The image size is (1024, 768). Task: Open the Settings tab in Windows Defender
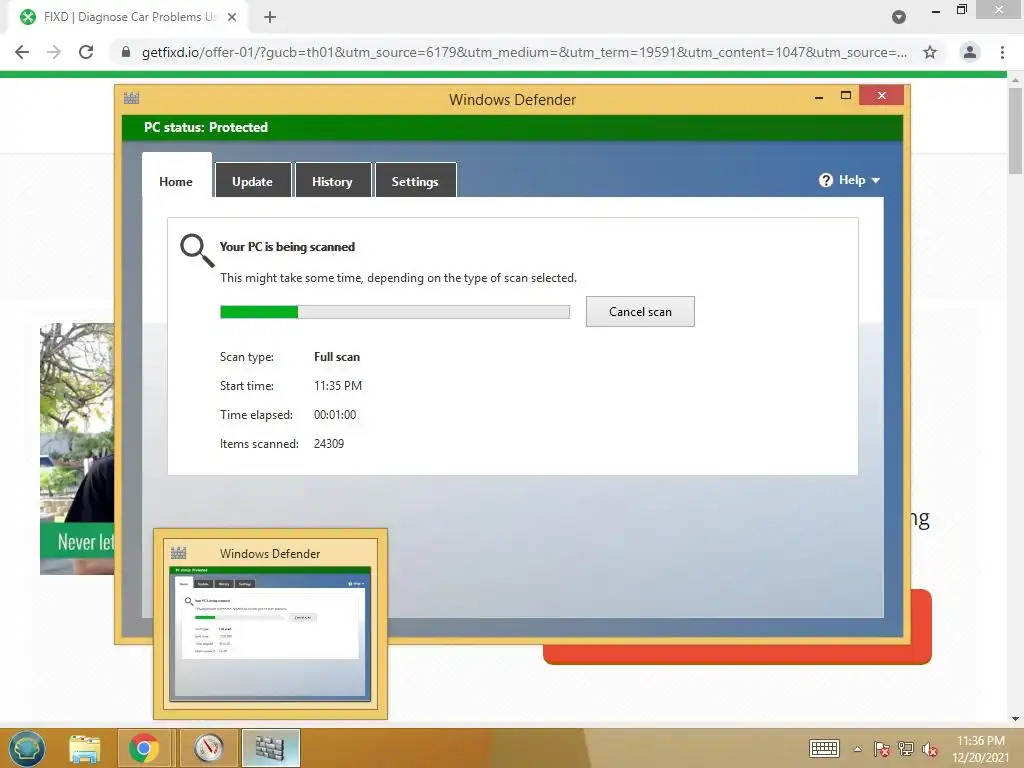click(415, 181)
